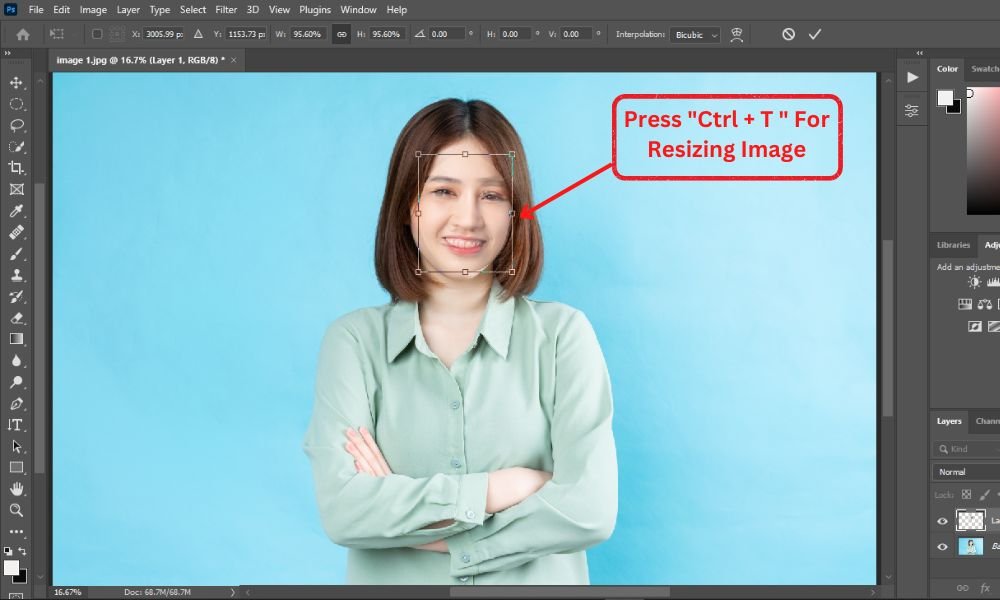Open the Normal blend mode dropdown

966,472
